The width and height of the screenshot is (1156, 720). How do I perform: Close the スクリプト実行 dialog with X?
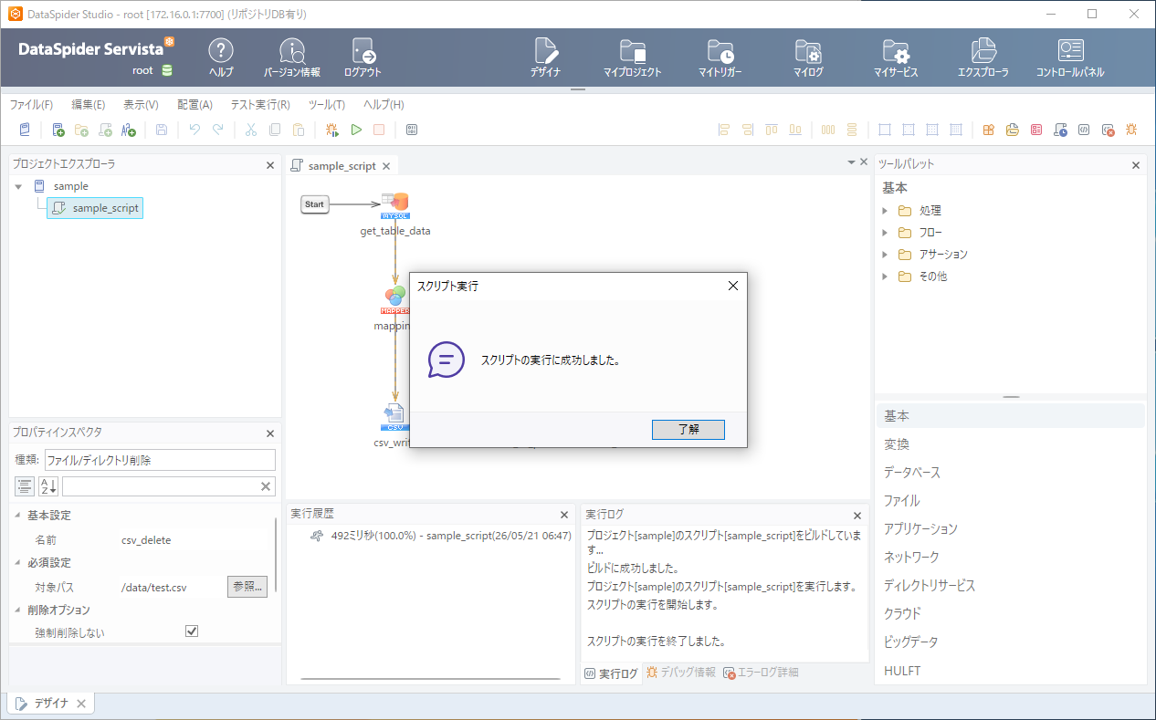[x=733, y=286]
